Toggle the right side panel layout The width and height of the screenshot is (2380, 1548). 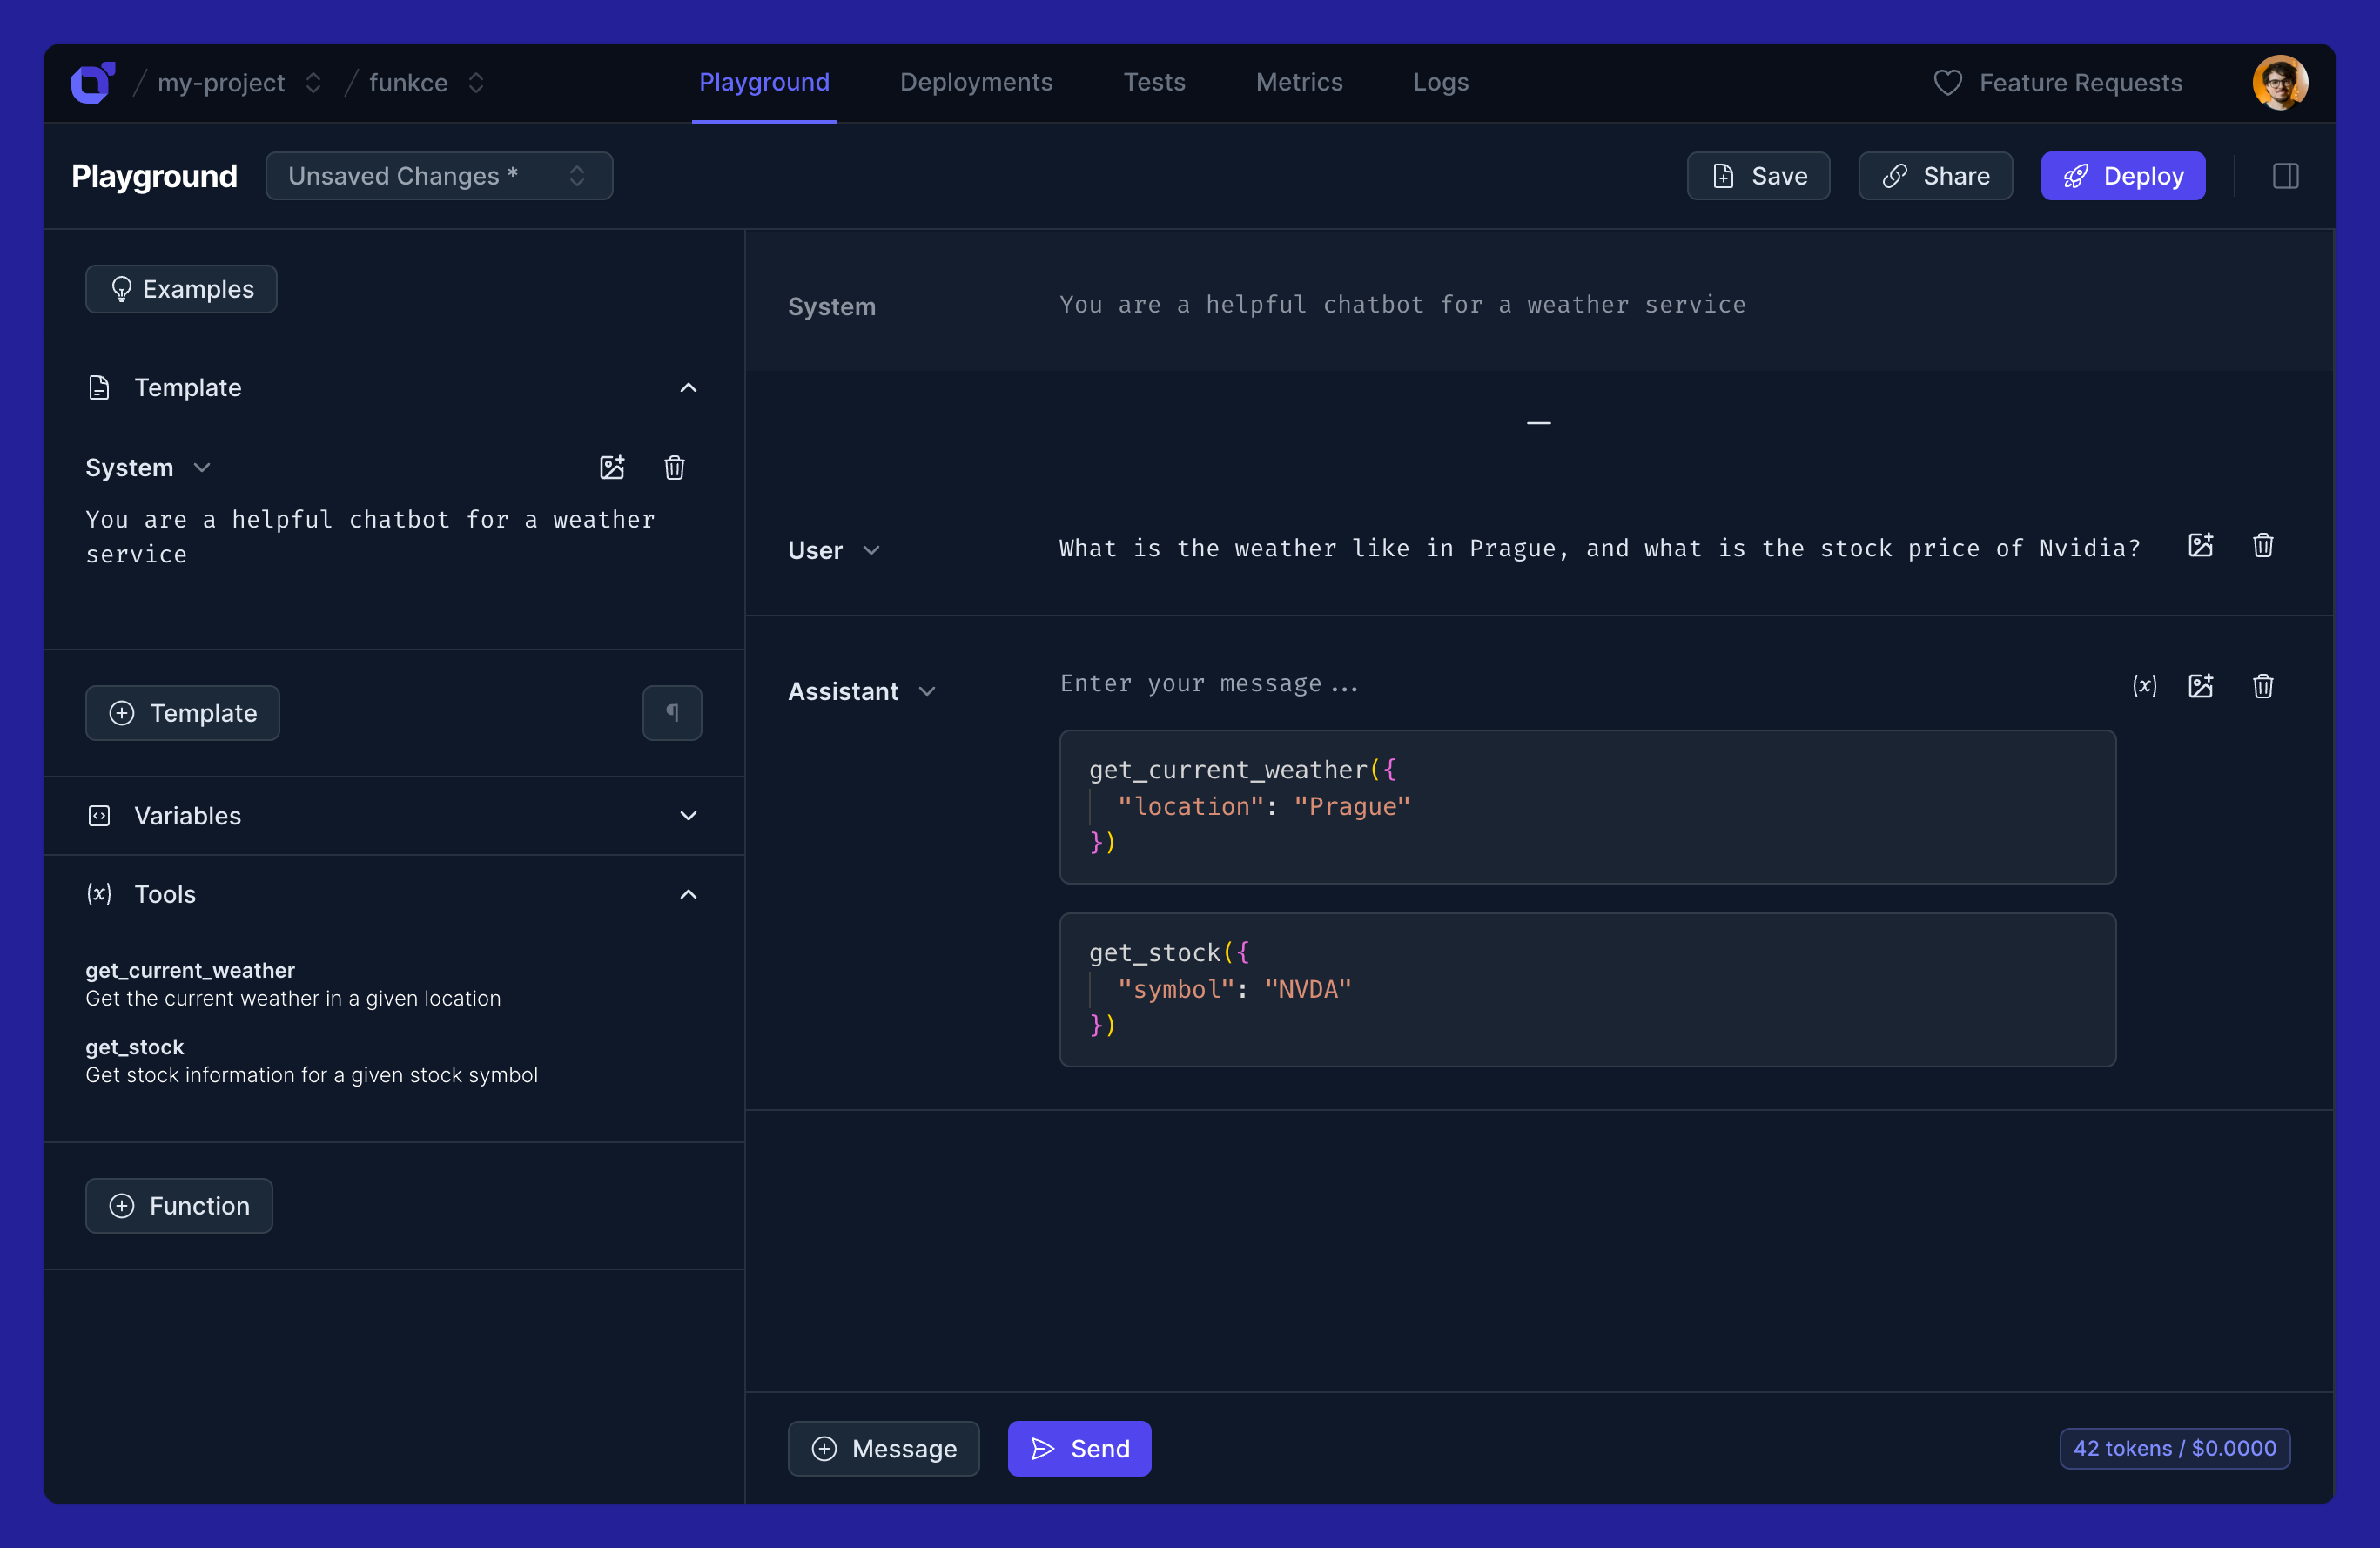click(2285, 175)
